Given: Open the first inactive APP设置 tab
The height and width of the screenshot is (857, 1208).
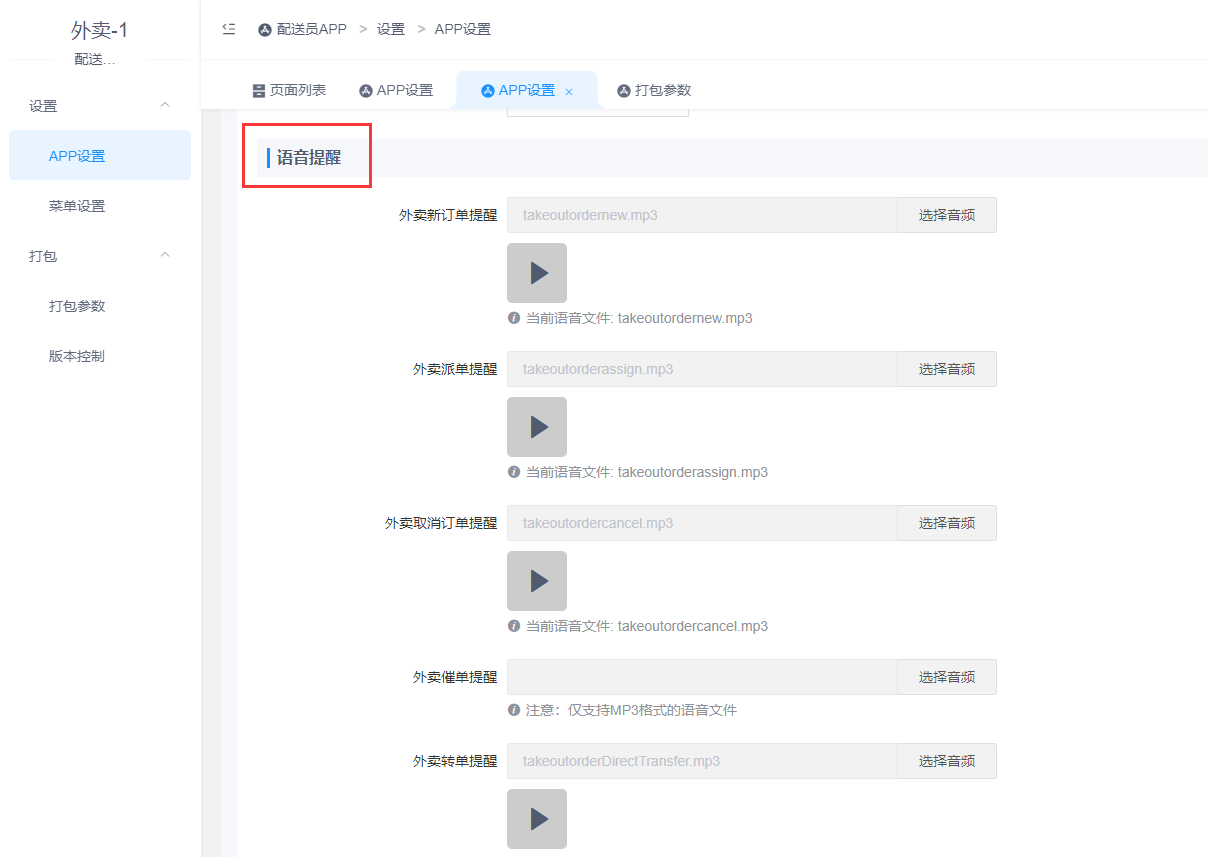Looking at the screenshot, I should [x=396, y=90].
